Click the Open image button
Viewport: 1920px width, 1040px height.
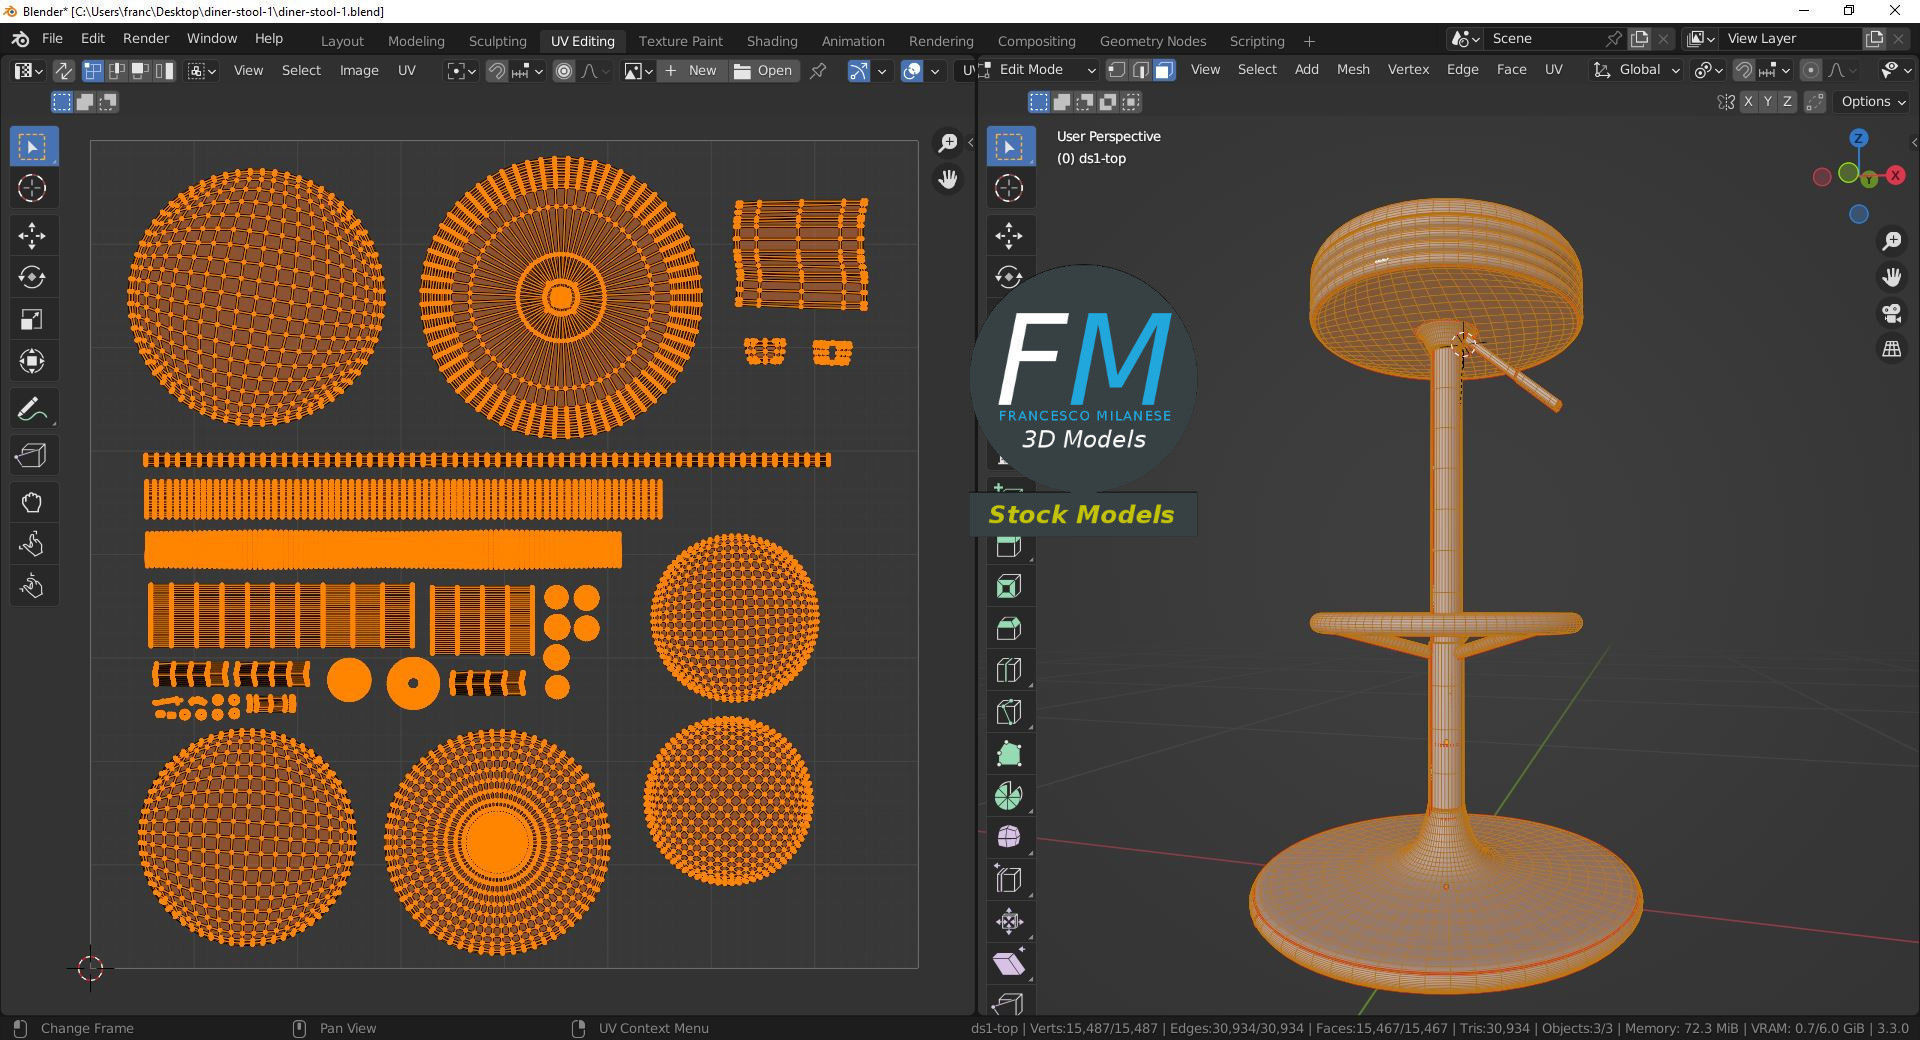(x=763, y=71)
